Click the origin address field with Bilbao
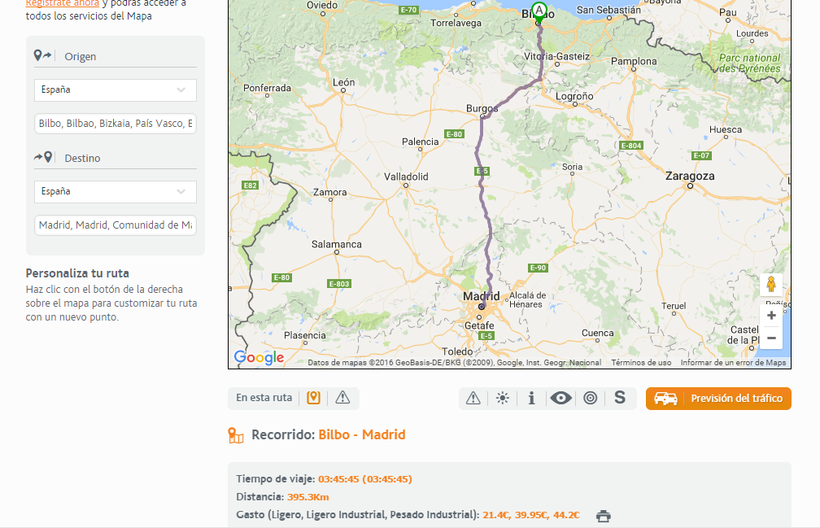Screen dimensions: 820x528 point(115,124)
